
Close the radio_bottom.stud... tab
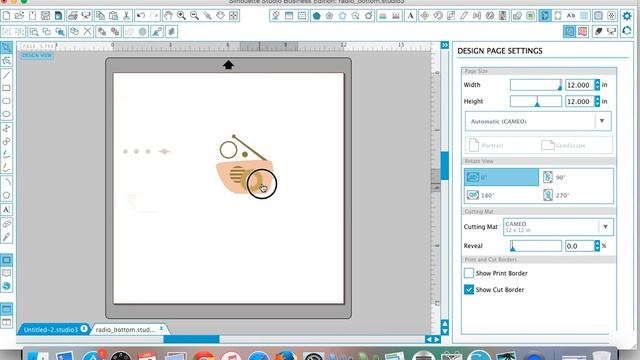(162, 328)
